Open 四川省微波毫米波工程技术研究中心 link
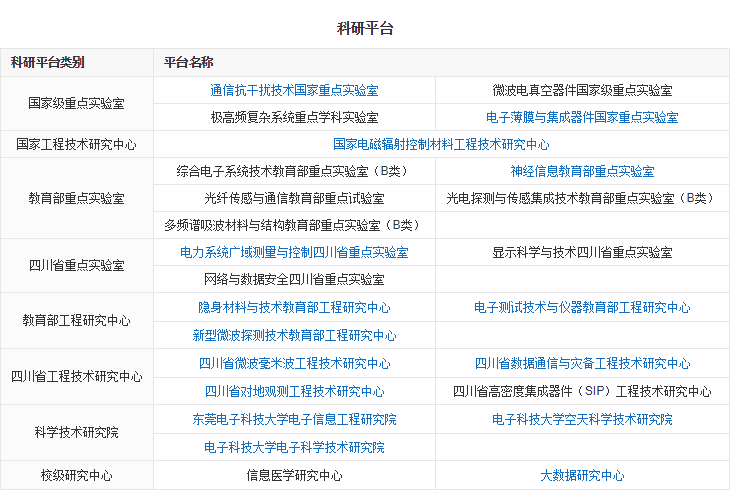The width and height of the screenshot is (734, 492). (294, 364)
